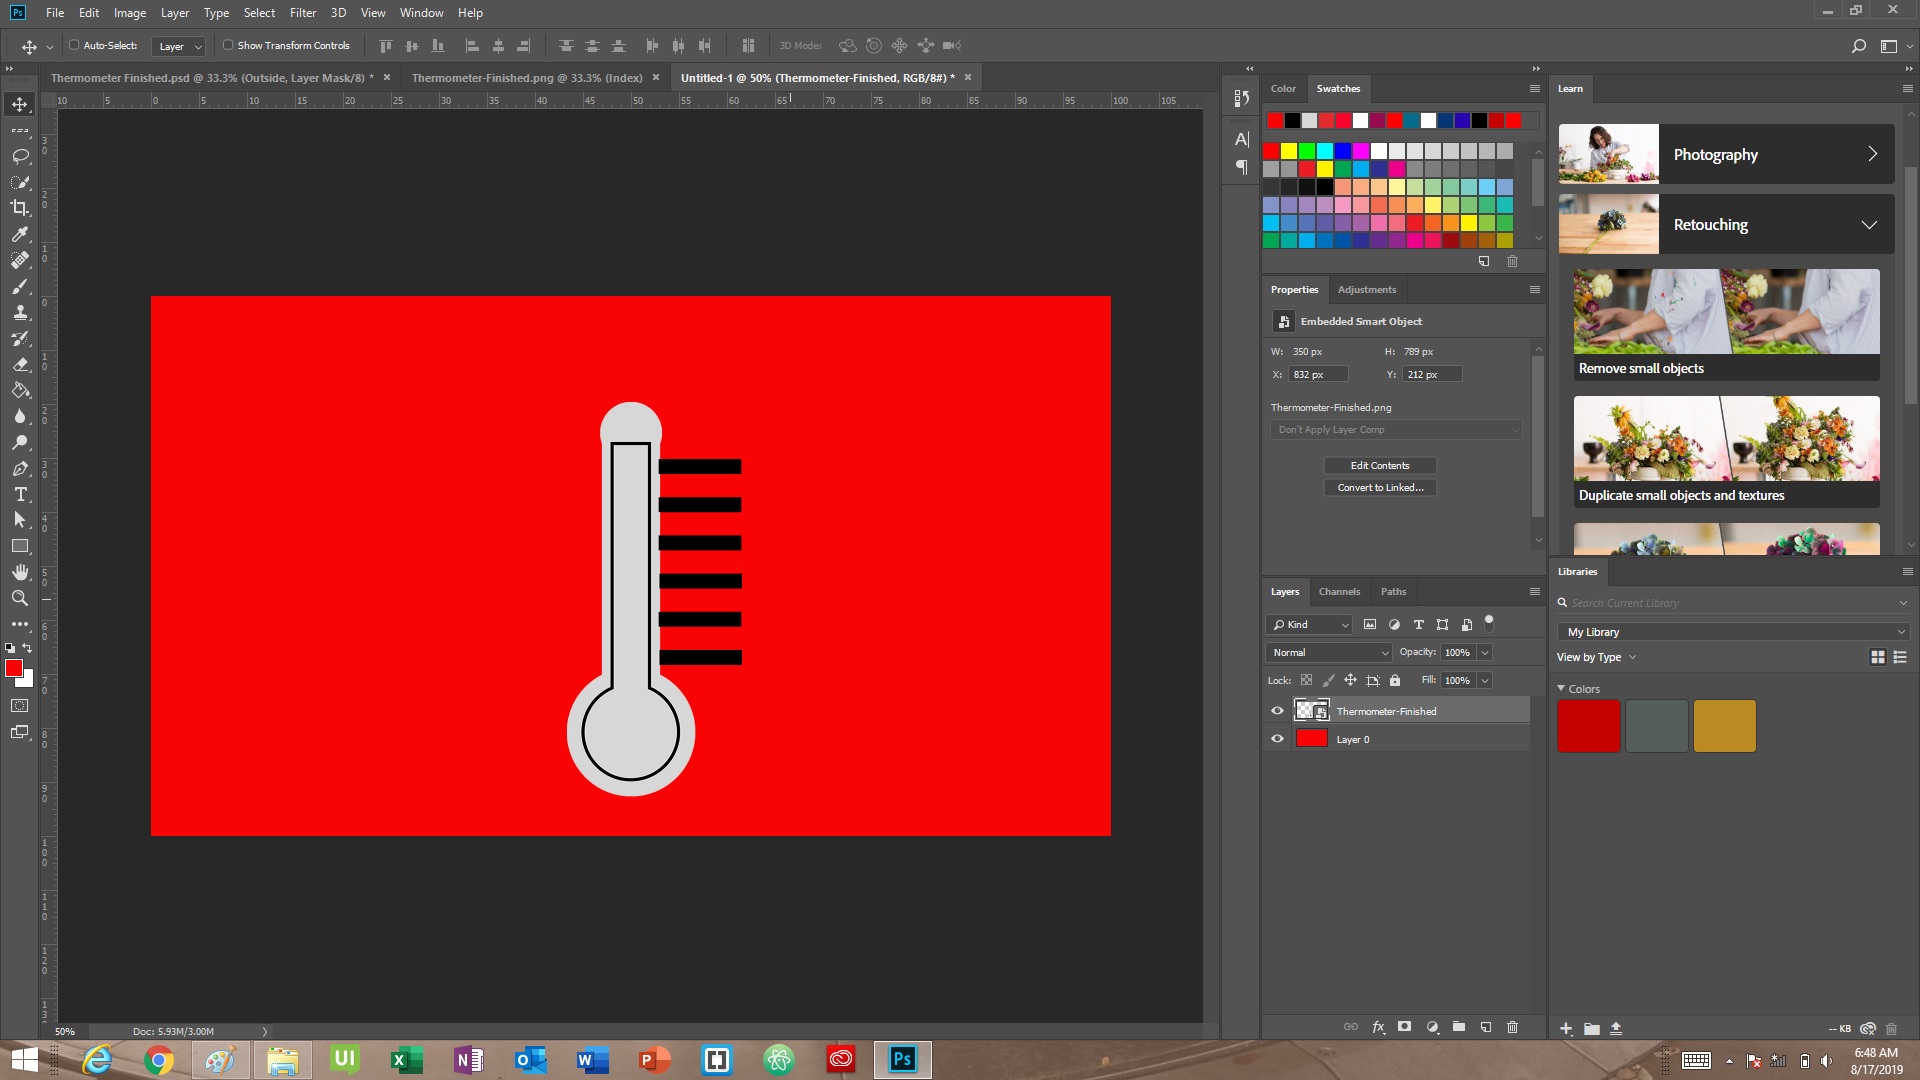Select the Crop tool
This screenshot has height=1080, width=1920.
pos(20,208)
